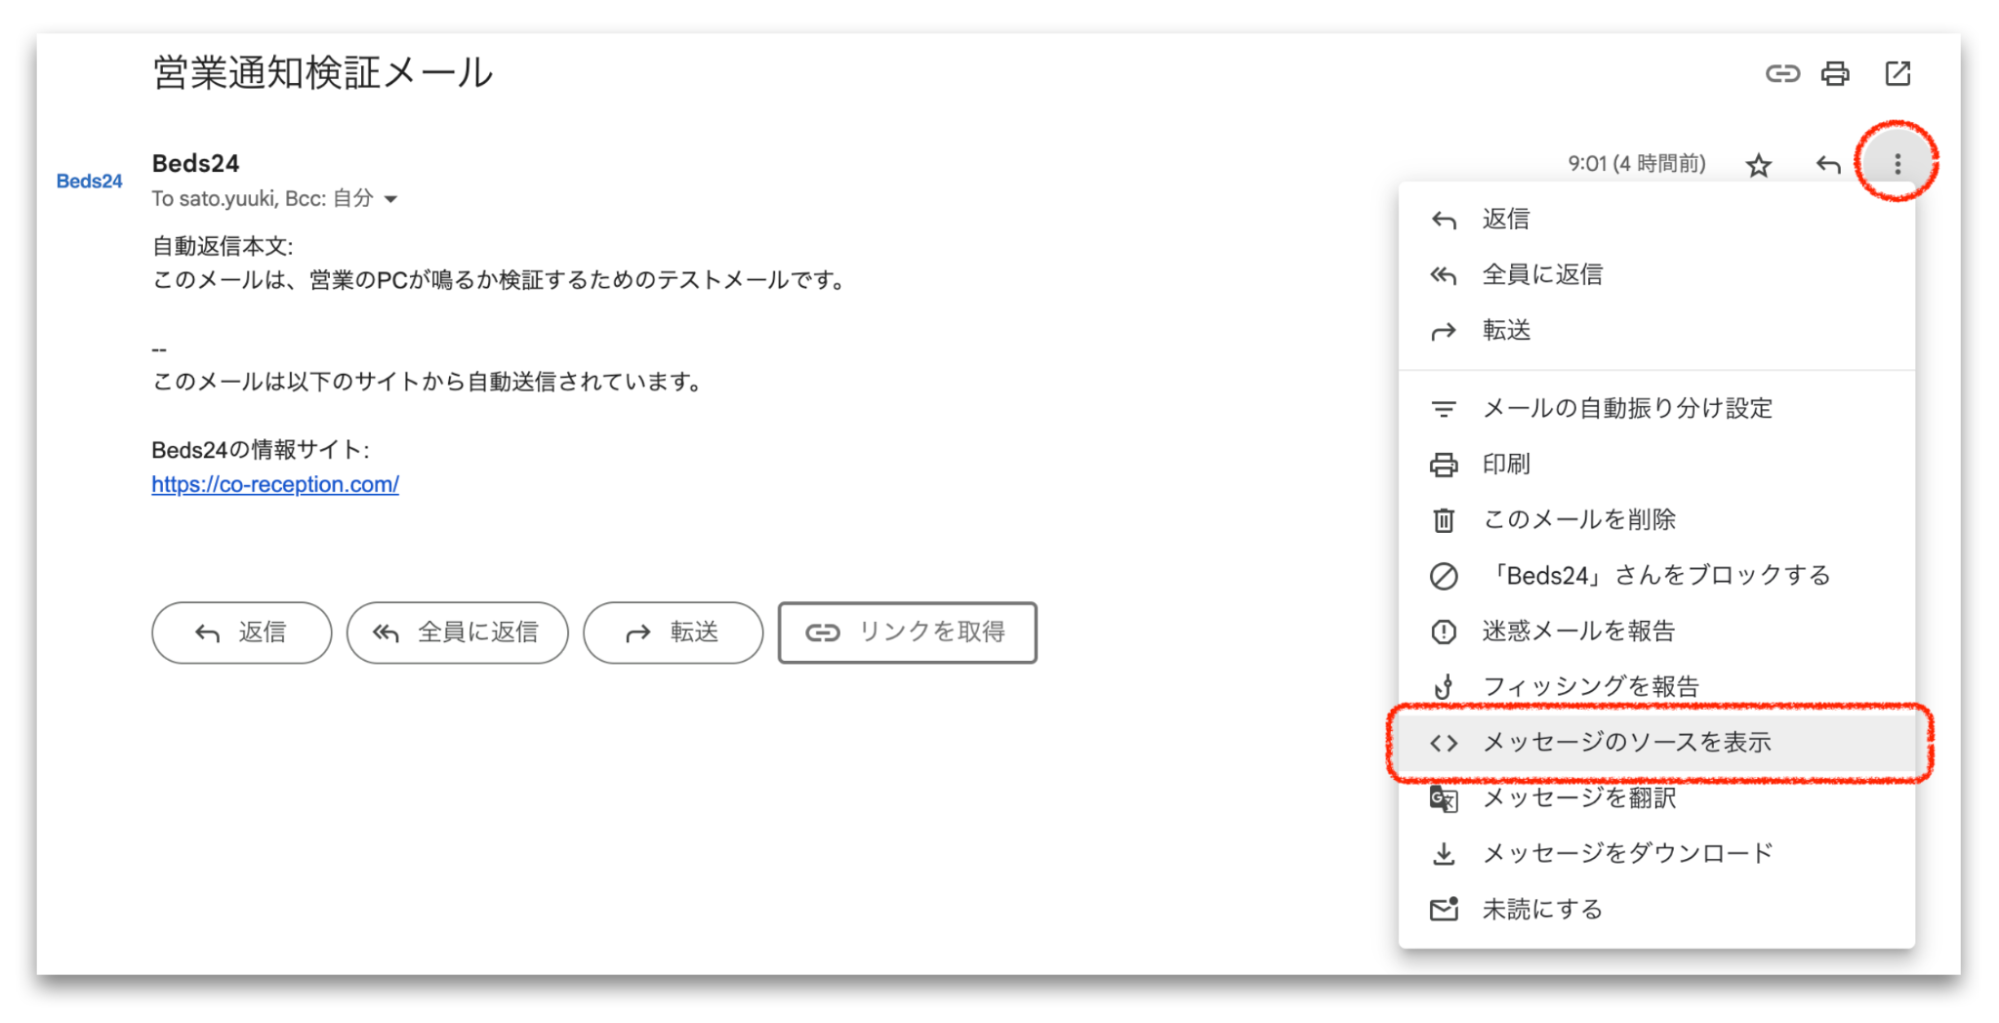Open メールの自動振り分け設定 filter option
The image size is (1999, 1023).
tap(1626, 409)
